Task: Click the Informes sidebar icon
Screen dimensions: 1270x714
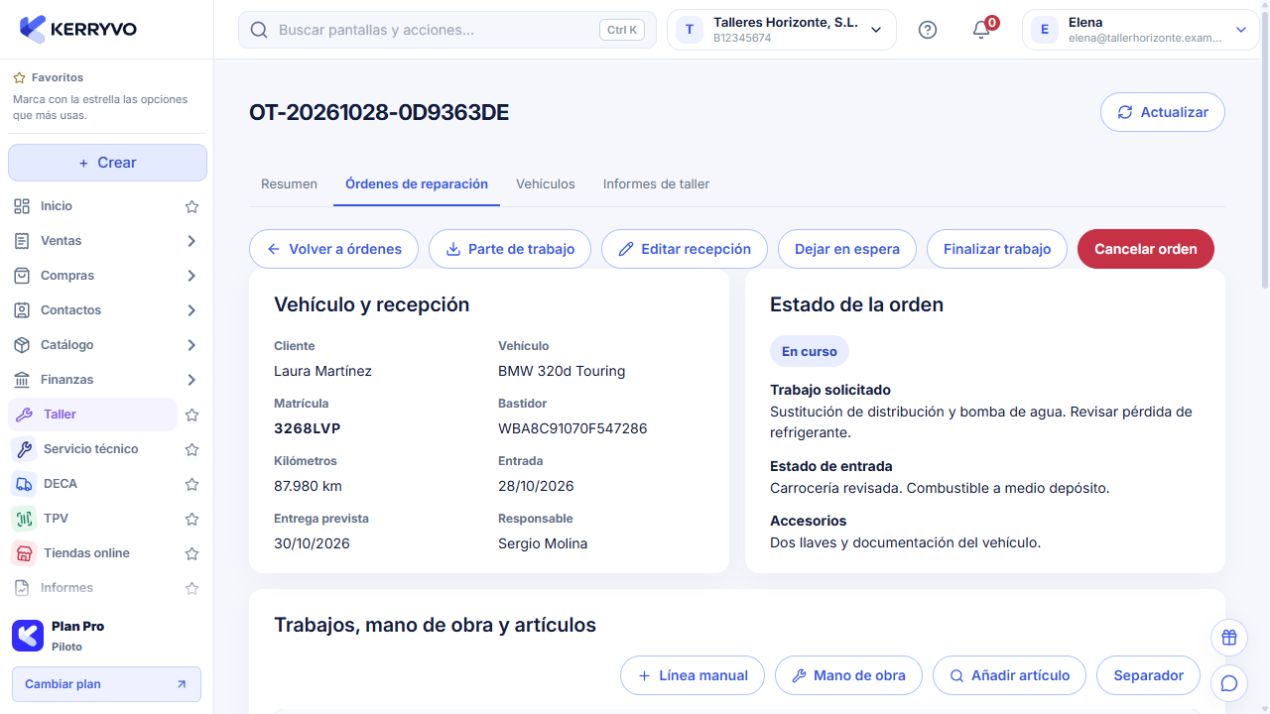Action: point(22,588)
